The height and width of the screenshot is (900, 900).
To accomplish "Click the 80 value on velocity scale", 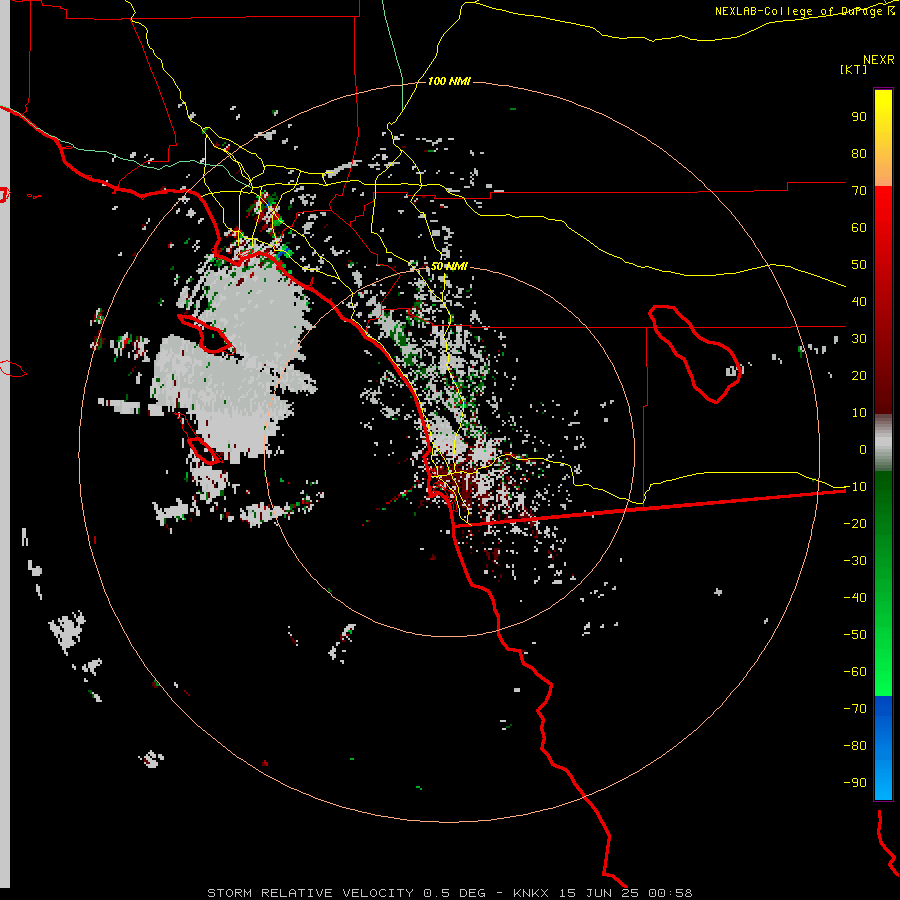I will (x=859, y=154).
